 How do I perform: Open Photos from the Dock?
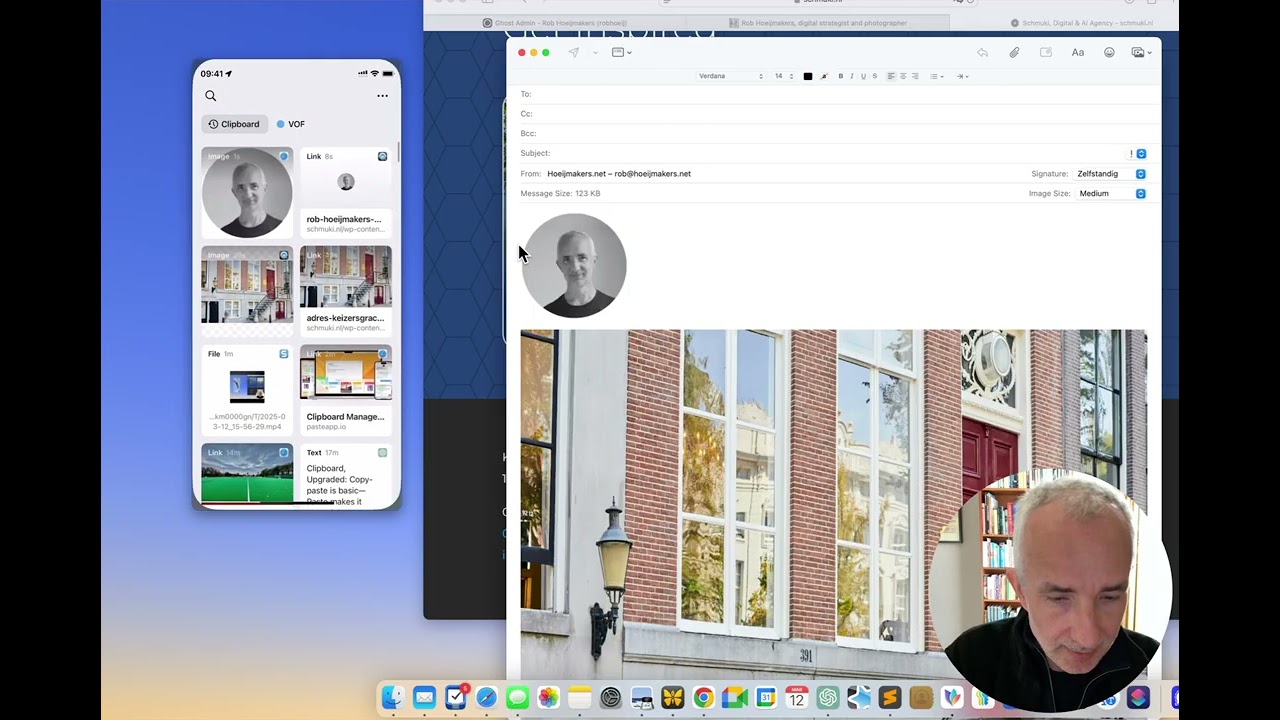(549, 697)
